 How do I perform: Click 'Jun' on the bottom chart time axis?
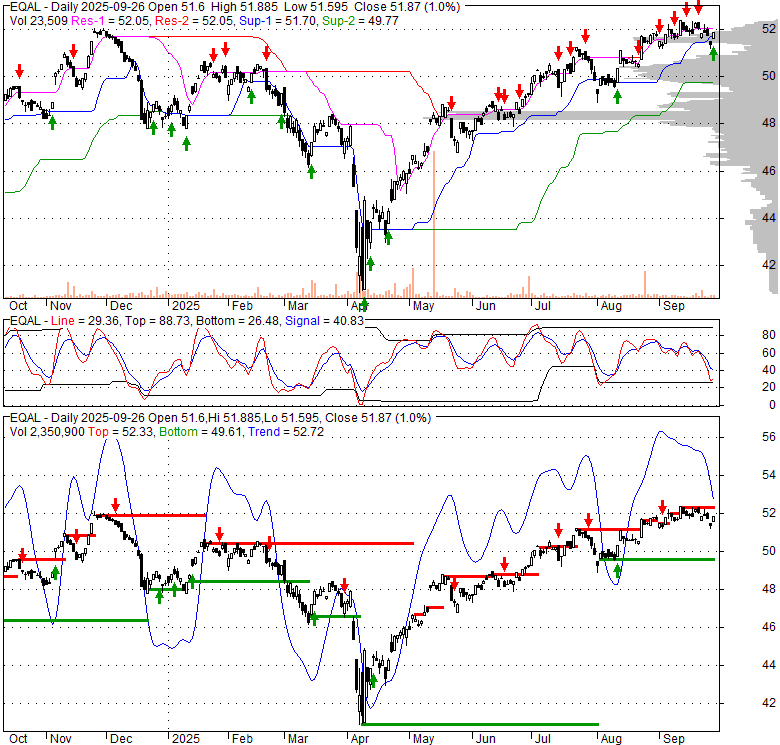tap(486, 739)
